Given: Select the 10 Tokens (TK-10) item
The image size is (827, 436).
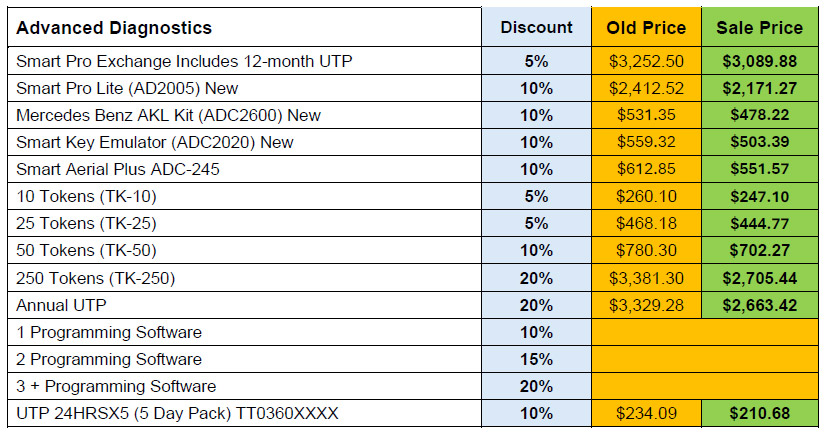Looking at the screenshot, I should (87, 196).
